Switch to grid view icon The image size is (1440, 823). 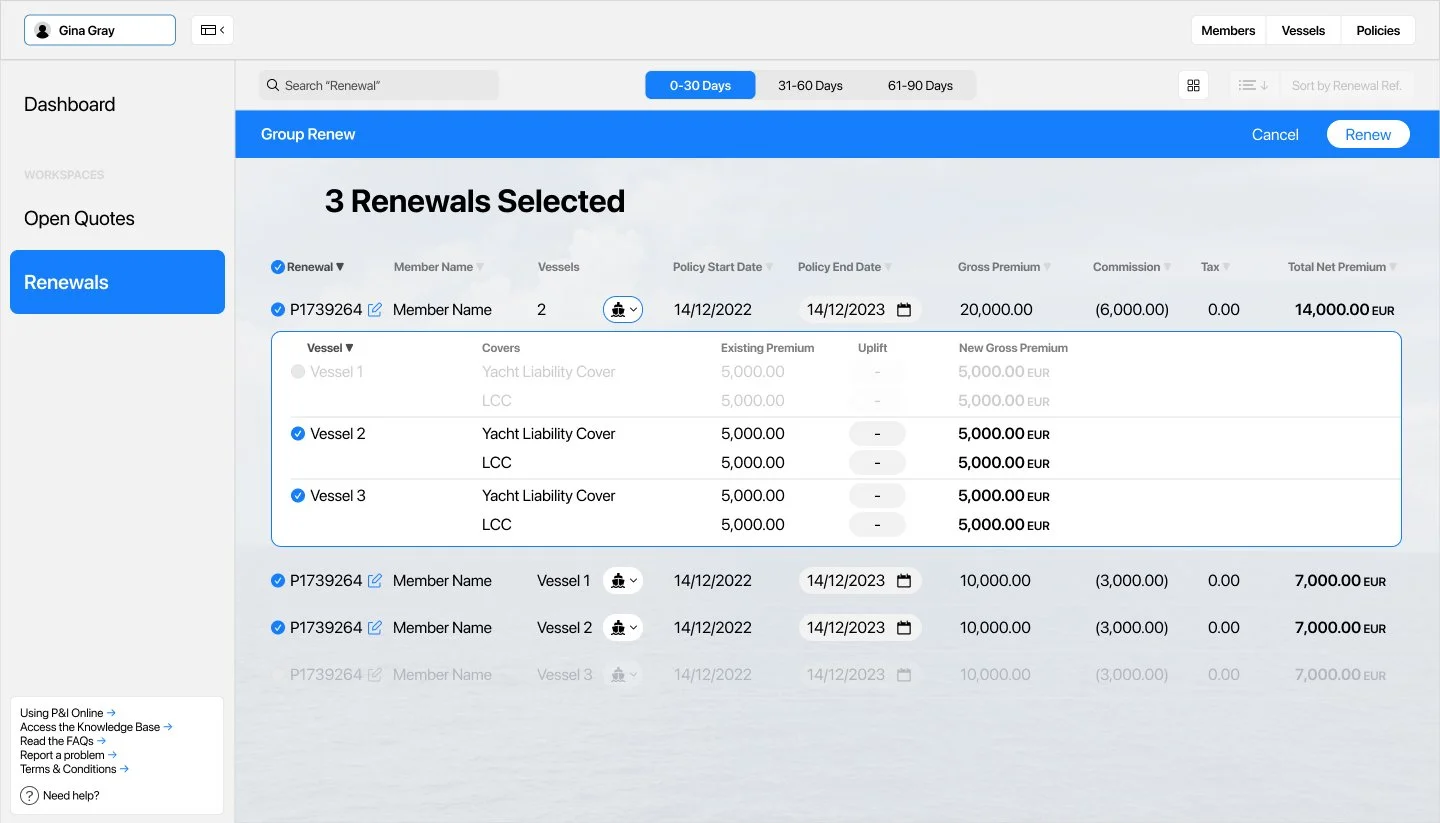coord(1193,85)
